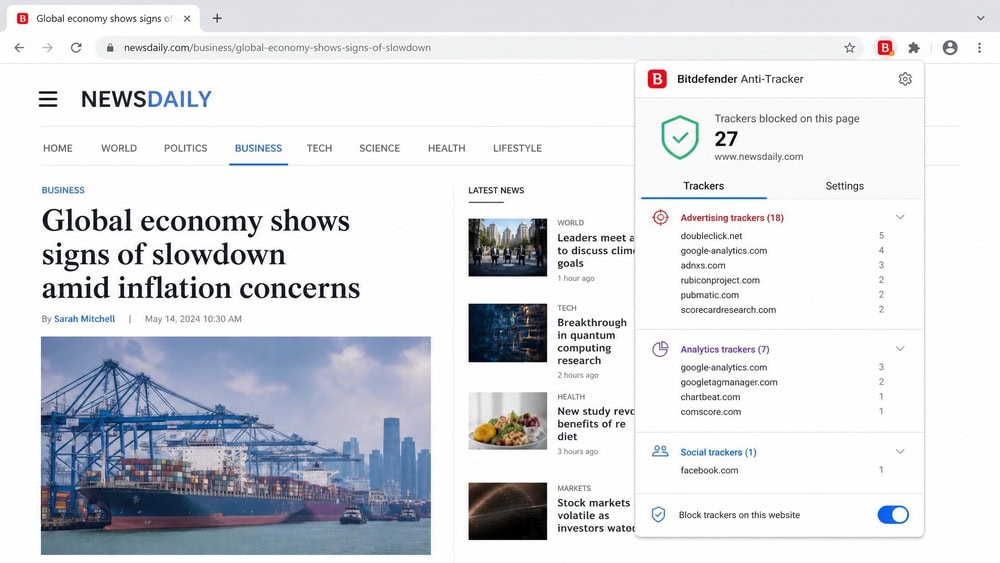Open the tab search dropdown arrow

tap(980, 18)
